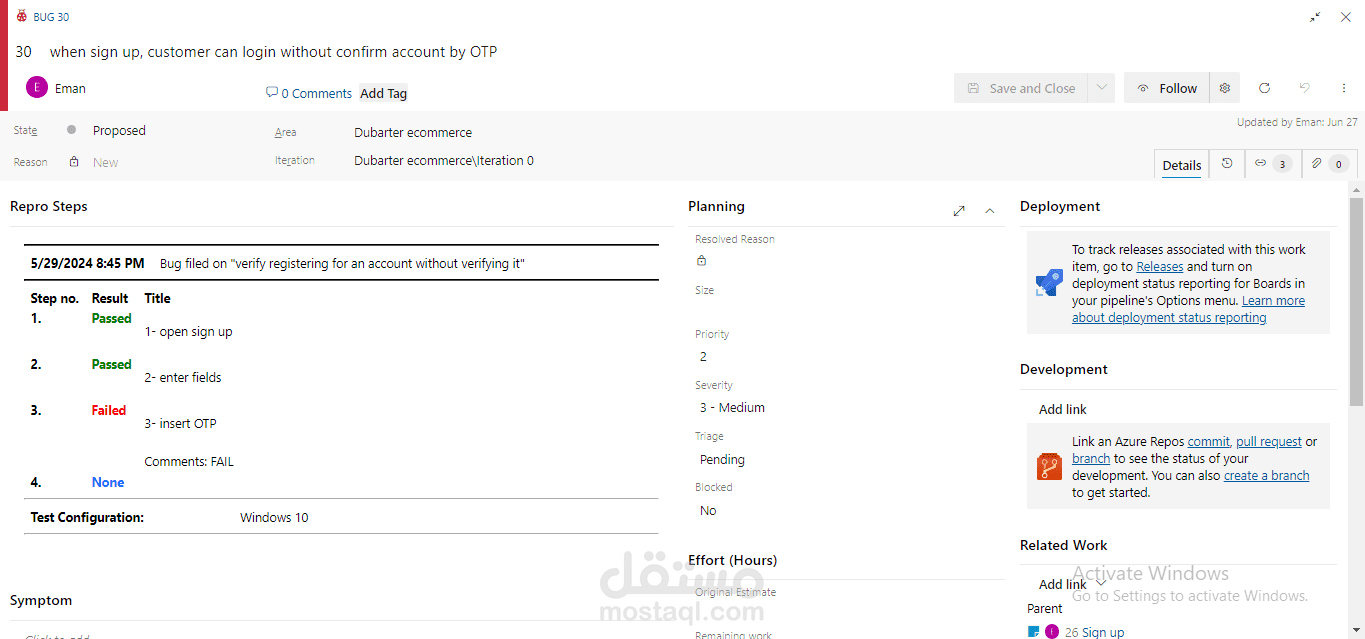
Task: Click the refresh work item icon
Action: [1264, 88]
